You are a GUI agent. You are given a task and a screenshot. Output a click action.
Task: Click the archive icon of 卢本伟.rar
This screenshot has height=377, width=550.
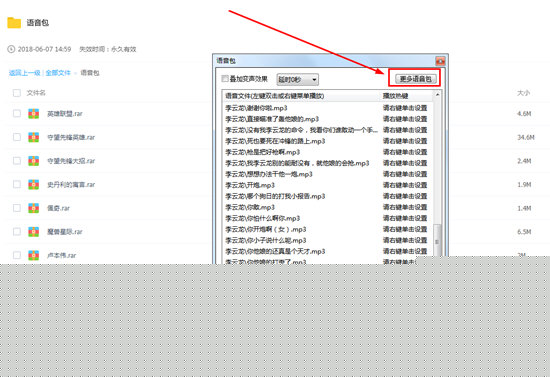coord(34,255)
